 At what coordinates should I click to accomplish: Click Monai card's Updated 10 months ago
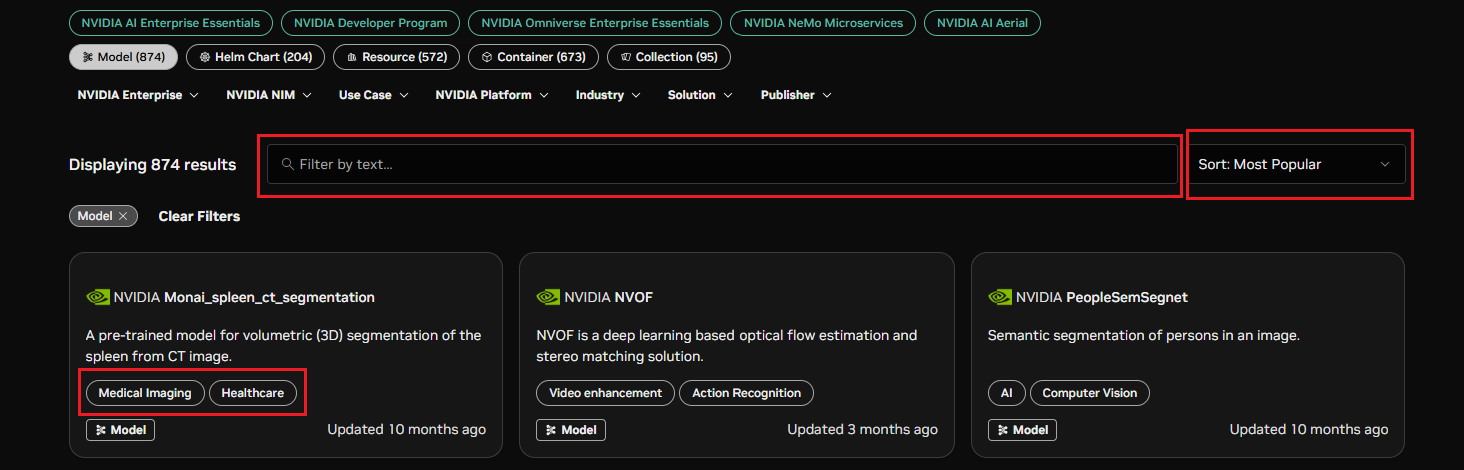pyautogui.click(x=407, y=429)
